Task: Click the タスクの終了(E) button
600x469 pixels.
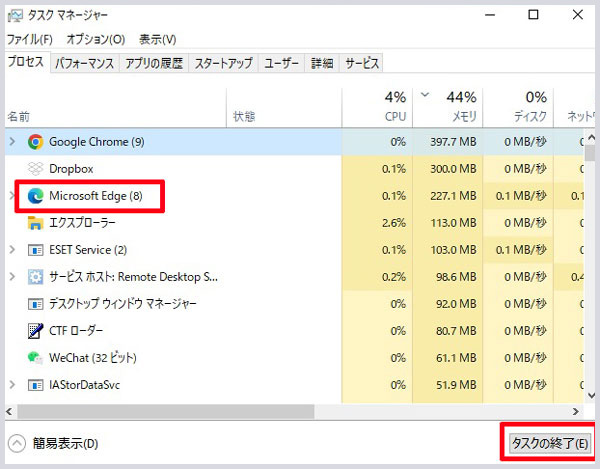Action: [x=550, y=444]
